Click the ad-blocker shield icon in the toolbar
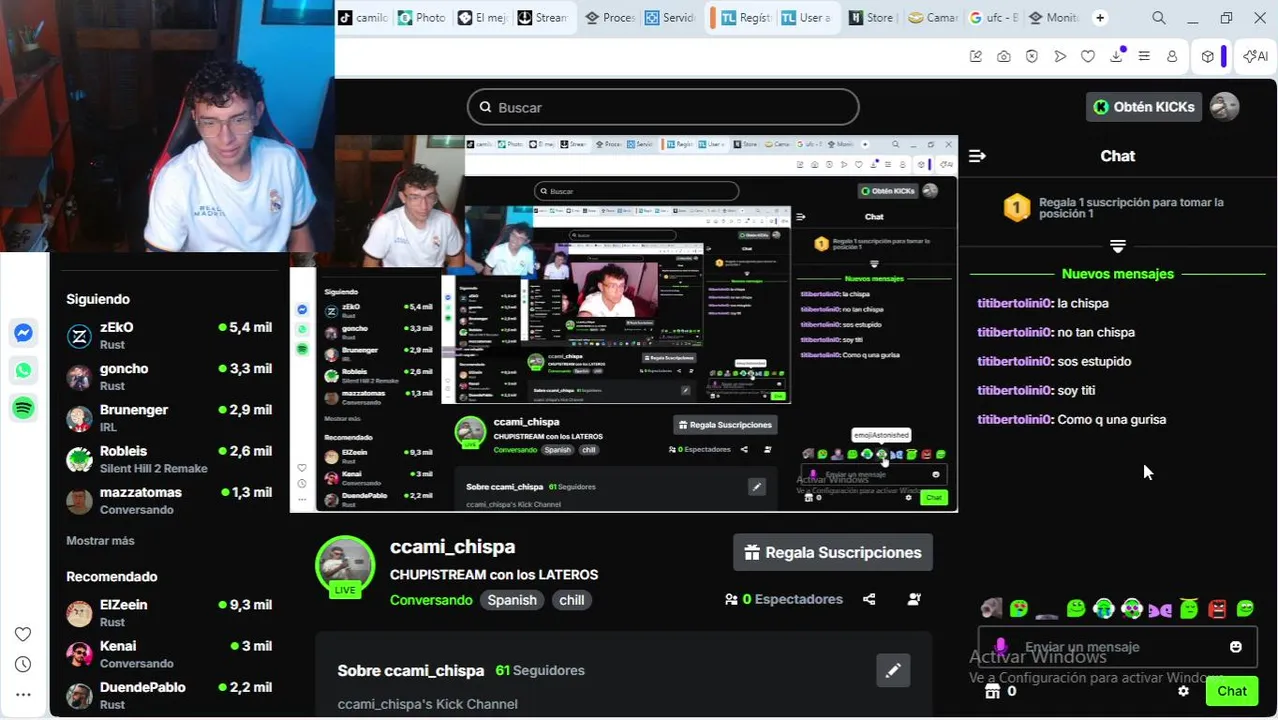 tap(1032, 56)
